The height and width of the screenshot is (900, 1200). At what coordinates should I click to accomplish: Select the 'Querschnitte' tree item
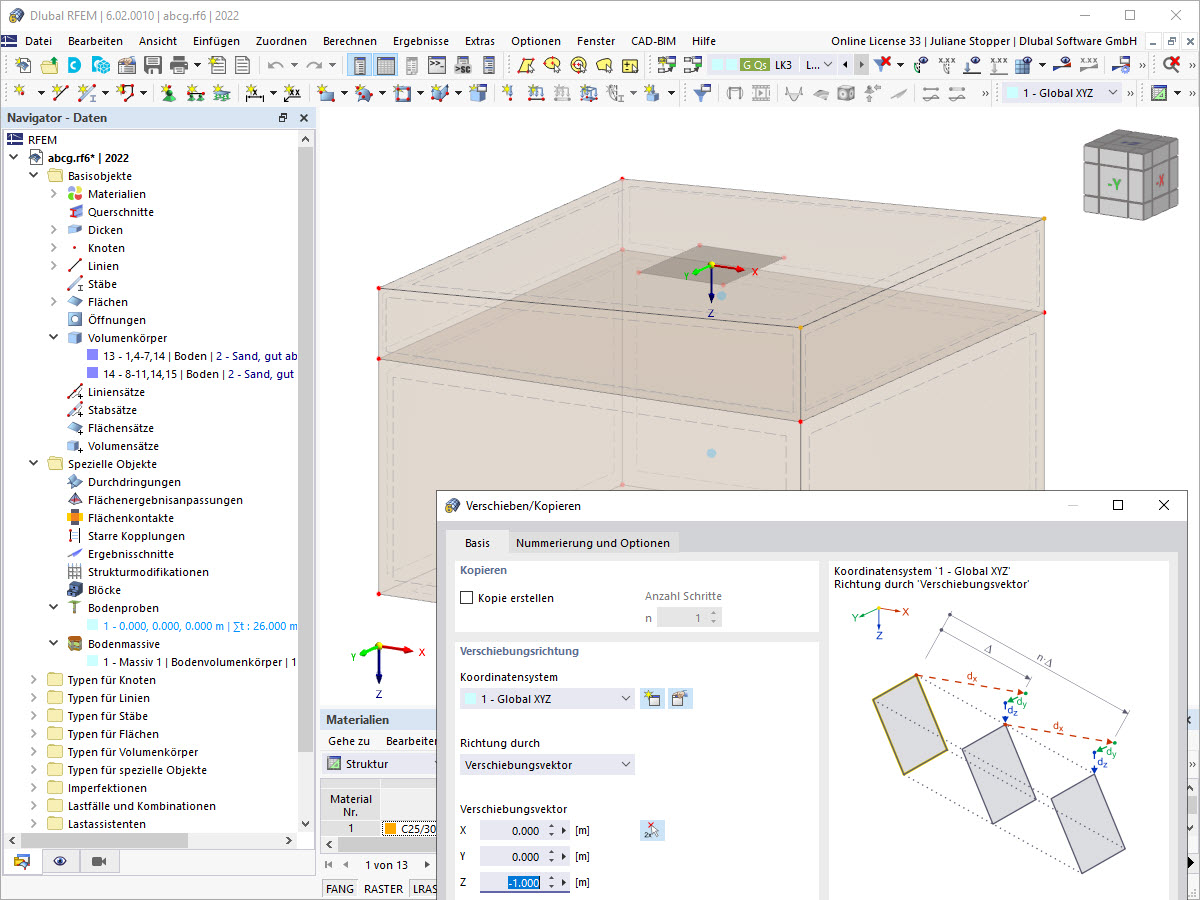(x=111, y=212)
